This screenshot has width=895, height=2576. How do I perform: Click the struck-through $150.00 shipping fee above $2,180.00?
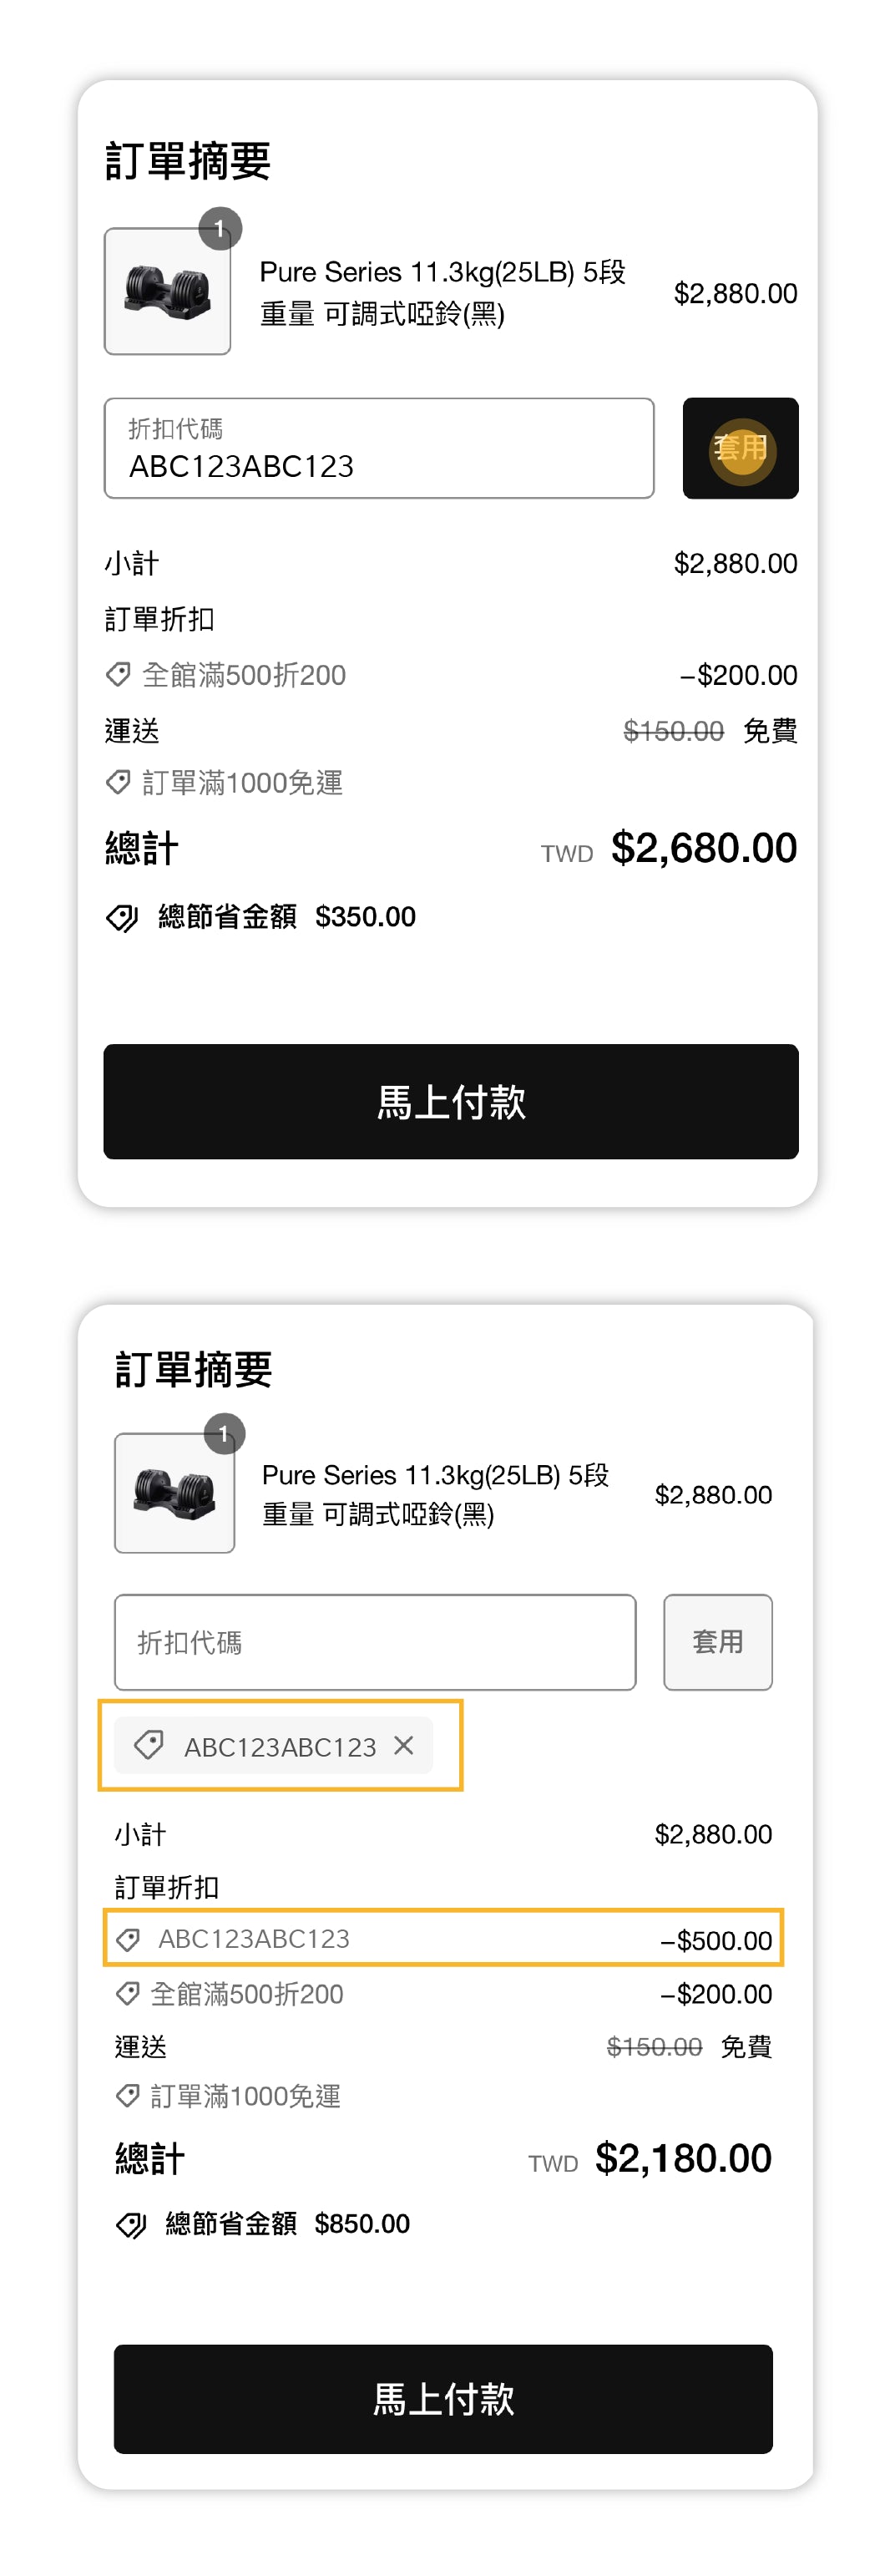tap(654, 2047)
